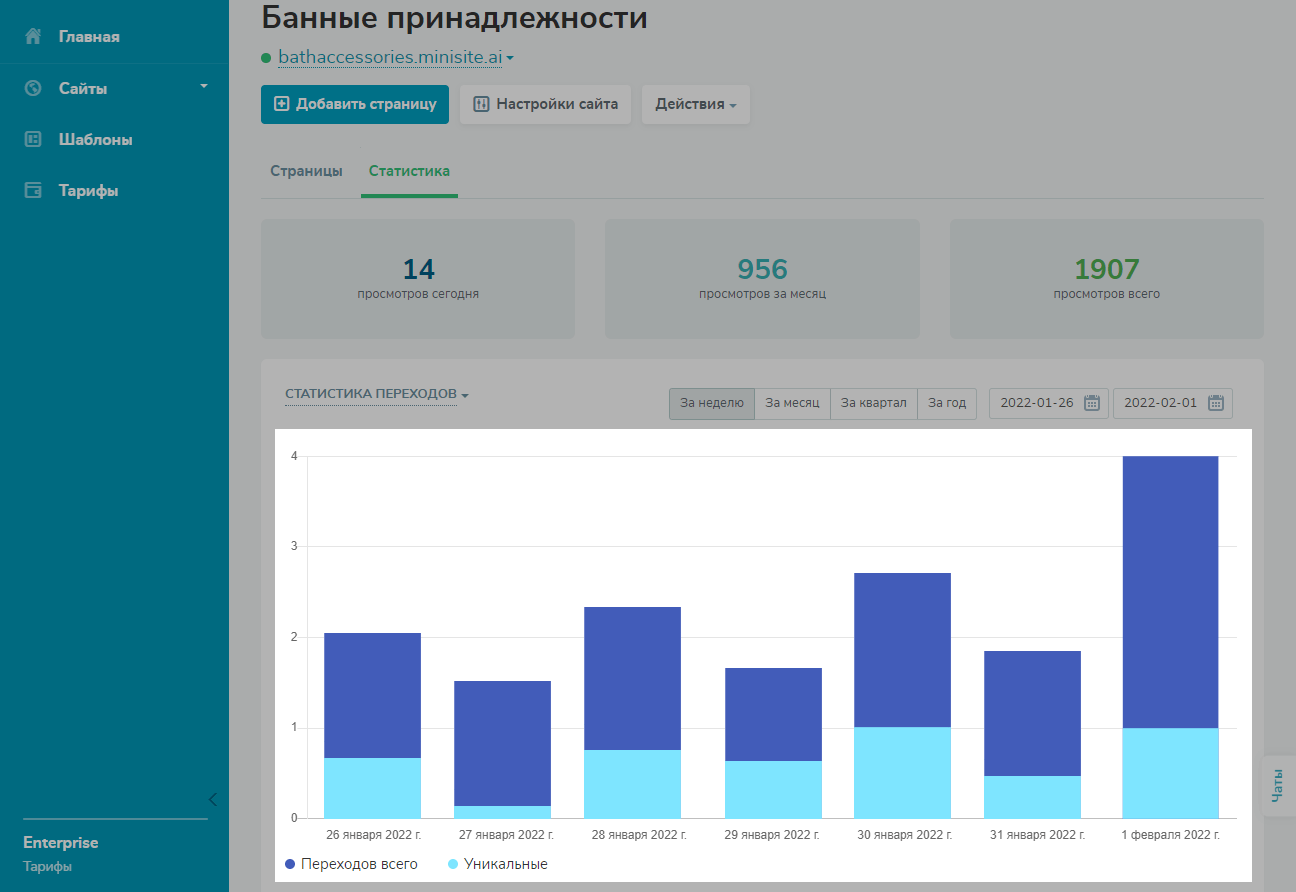Click the wallet icon next to Тарифы

pyautogui.click(x=33, y=191)
